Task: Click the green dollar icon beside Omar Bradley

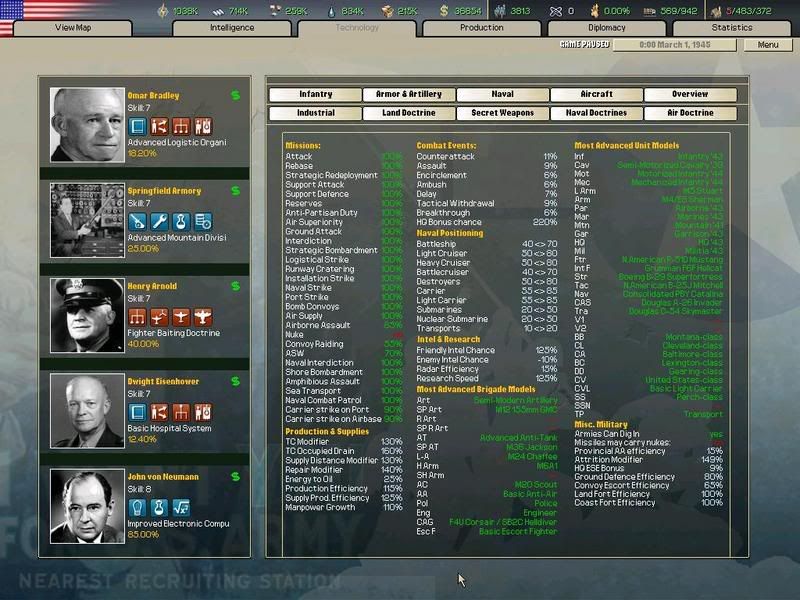Action: click(235, 95)
